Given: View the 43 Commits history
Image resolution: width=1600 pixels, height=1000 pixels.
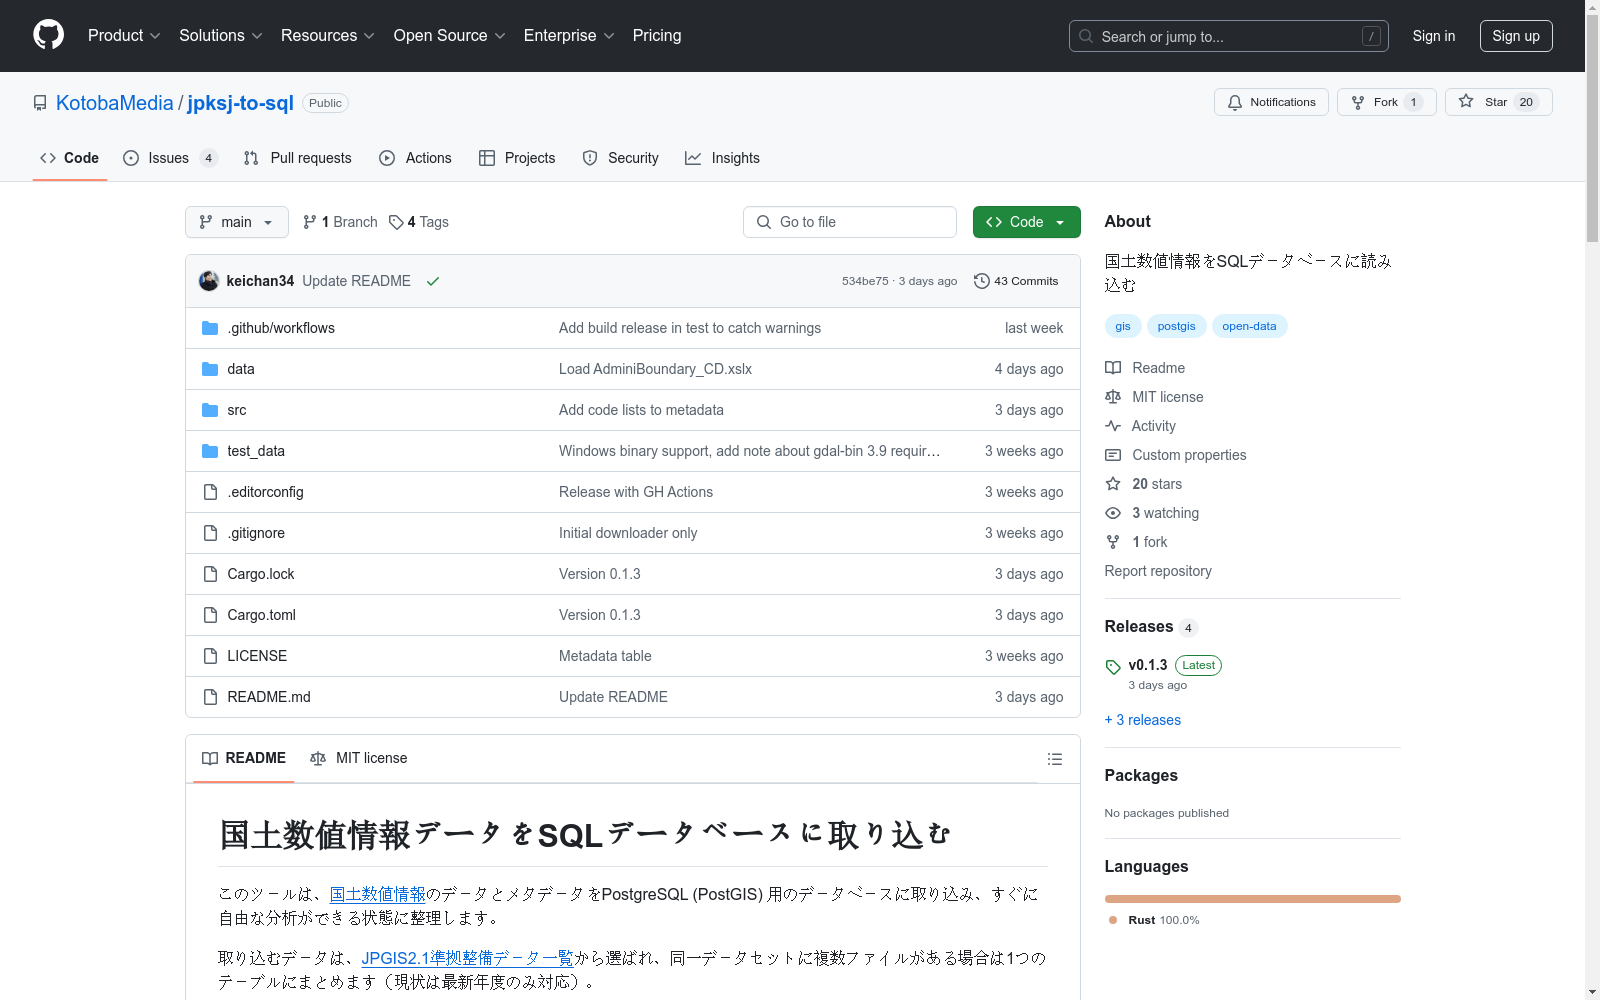Looking at the screenshot, I should pos(1016,281).
